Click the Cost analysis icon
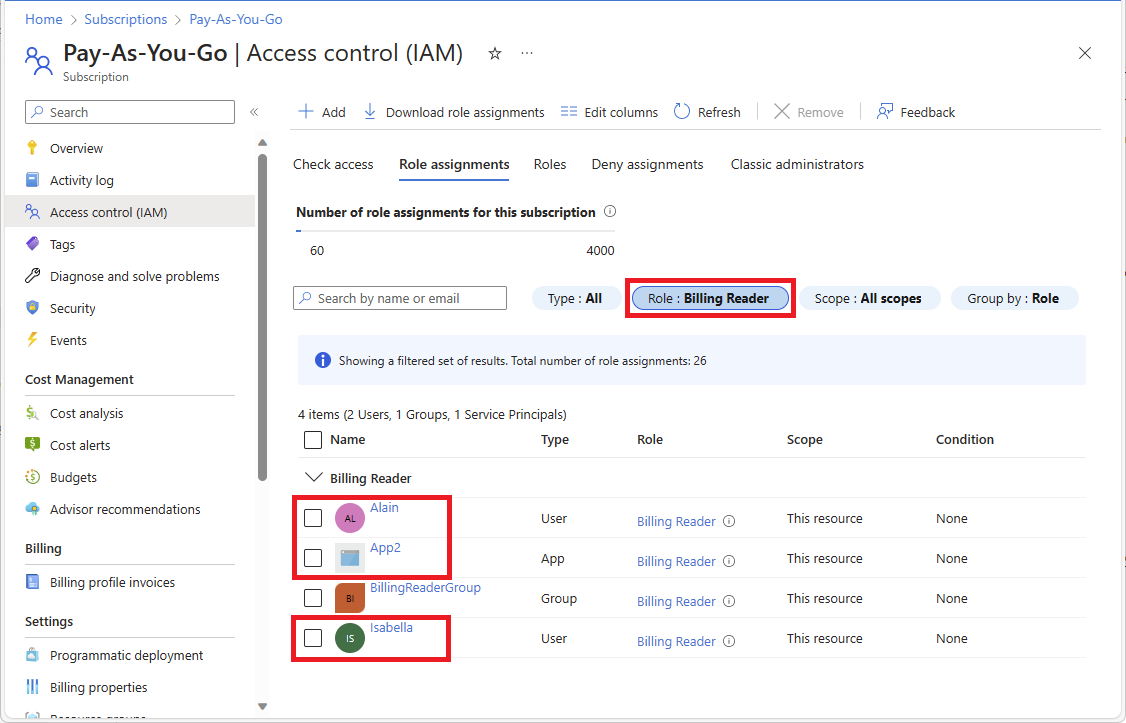 pos(32,413)
